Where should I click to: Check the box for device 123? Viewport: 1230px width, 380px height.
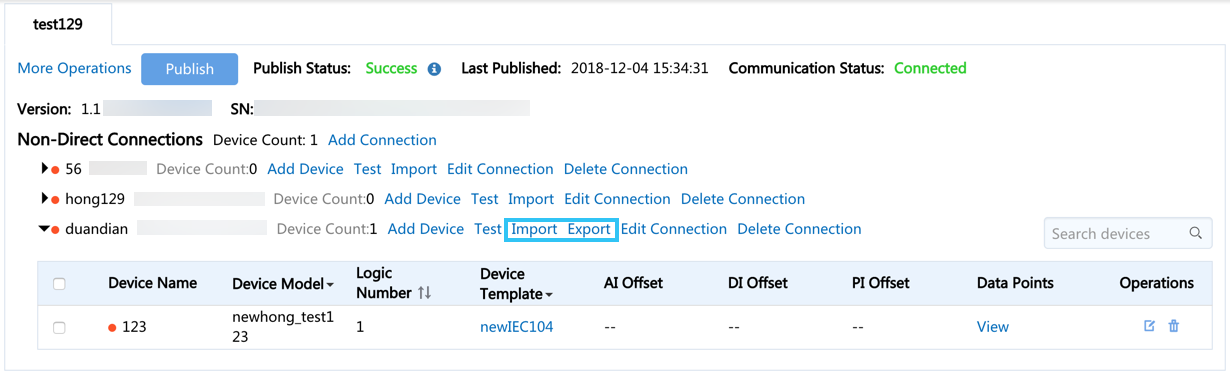tap(59, 327)
